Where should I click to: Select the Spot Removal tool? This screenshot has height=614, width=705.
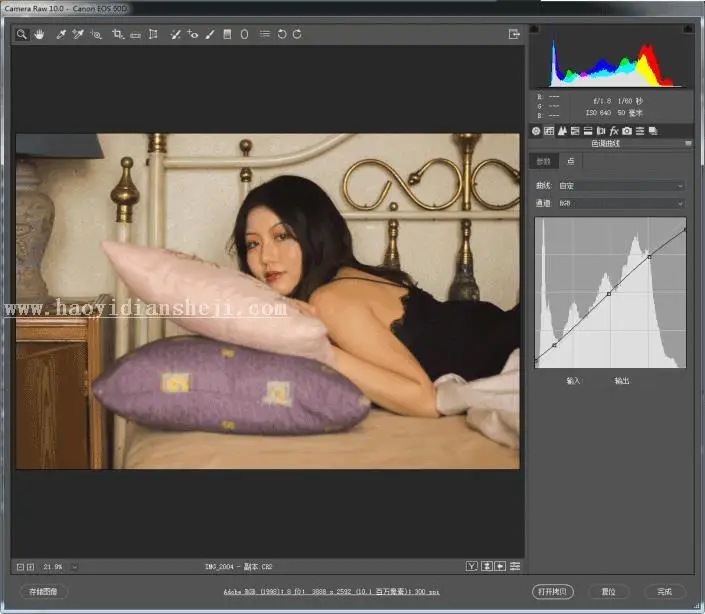[175, 34]
